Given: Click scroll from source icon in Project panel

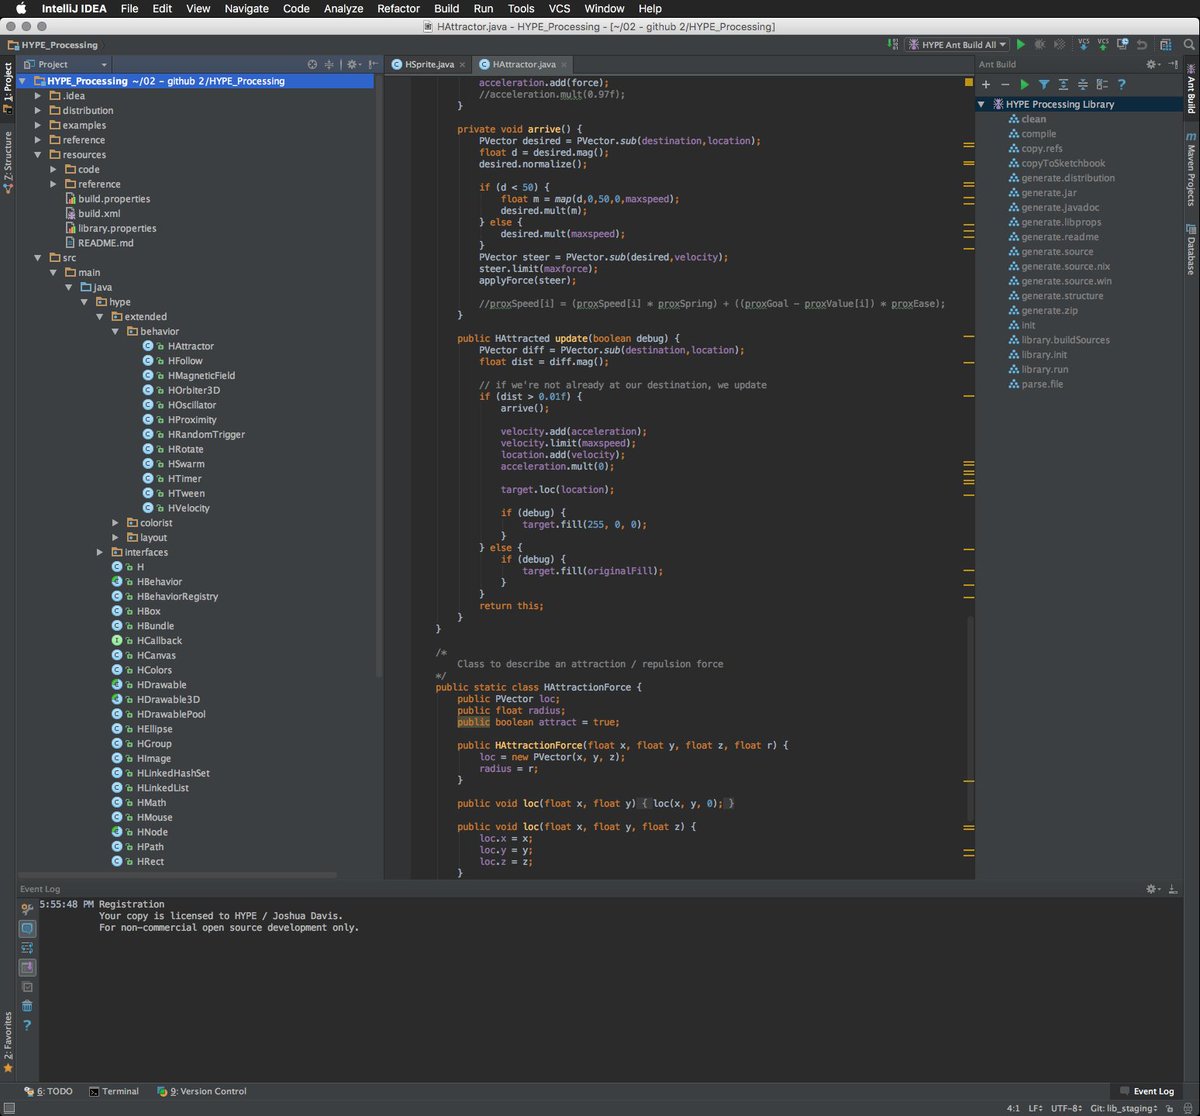Looking at the screenshot, I should tap(312, 64).
